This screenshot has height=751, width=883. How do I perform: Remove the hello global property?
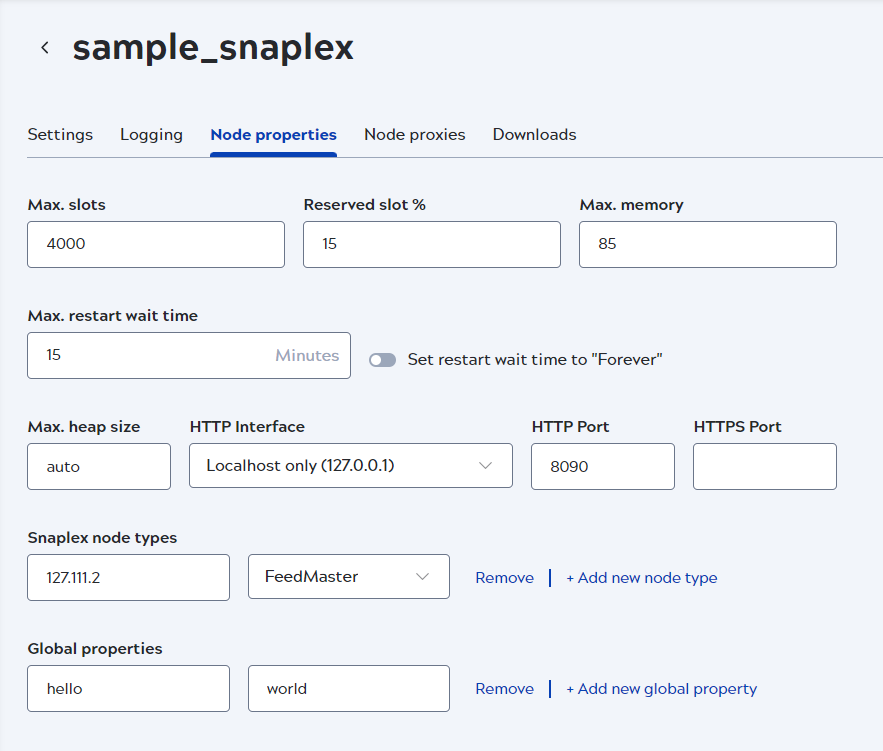(x=504, y=689)
